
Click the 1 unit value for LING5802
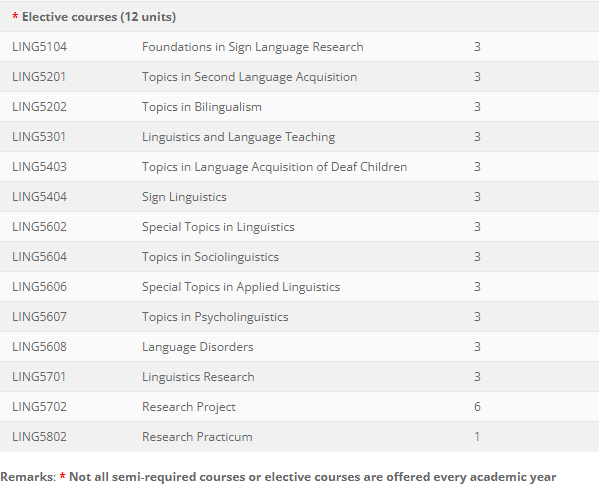[x=477, y=437]
